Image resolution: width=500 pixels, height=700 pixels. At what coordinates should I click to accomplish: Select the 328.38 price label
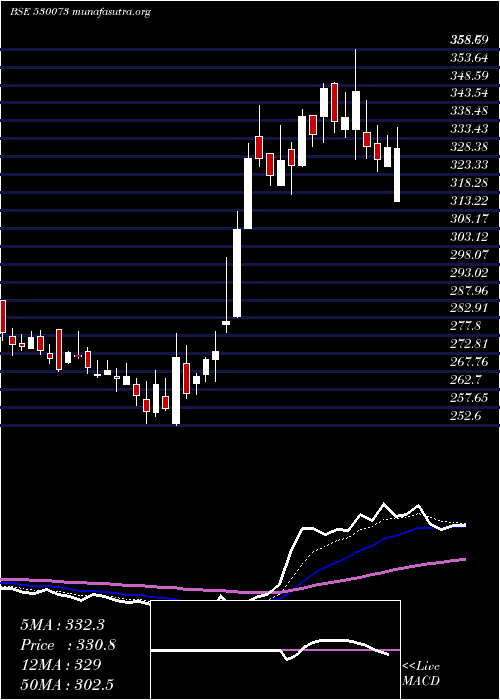(468, 147)
